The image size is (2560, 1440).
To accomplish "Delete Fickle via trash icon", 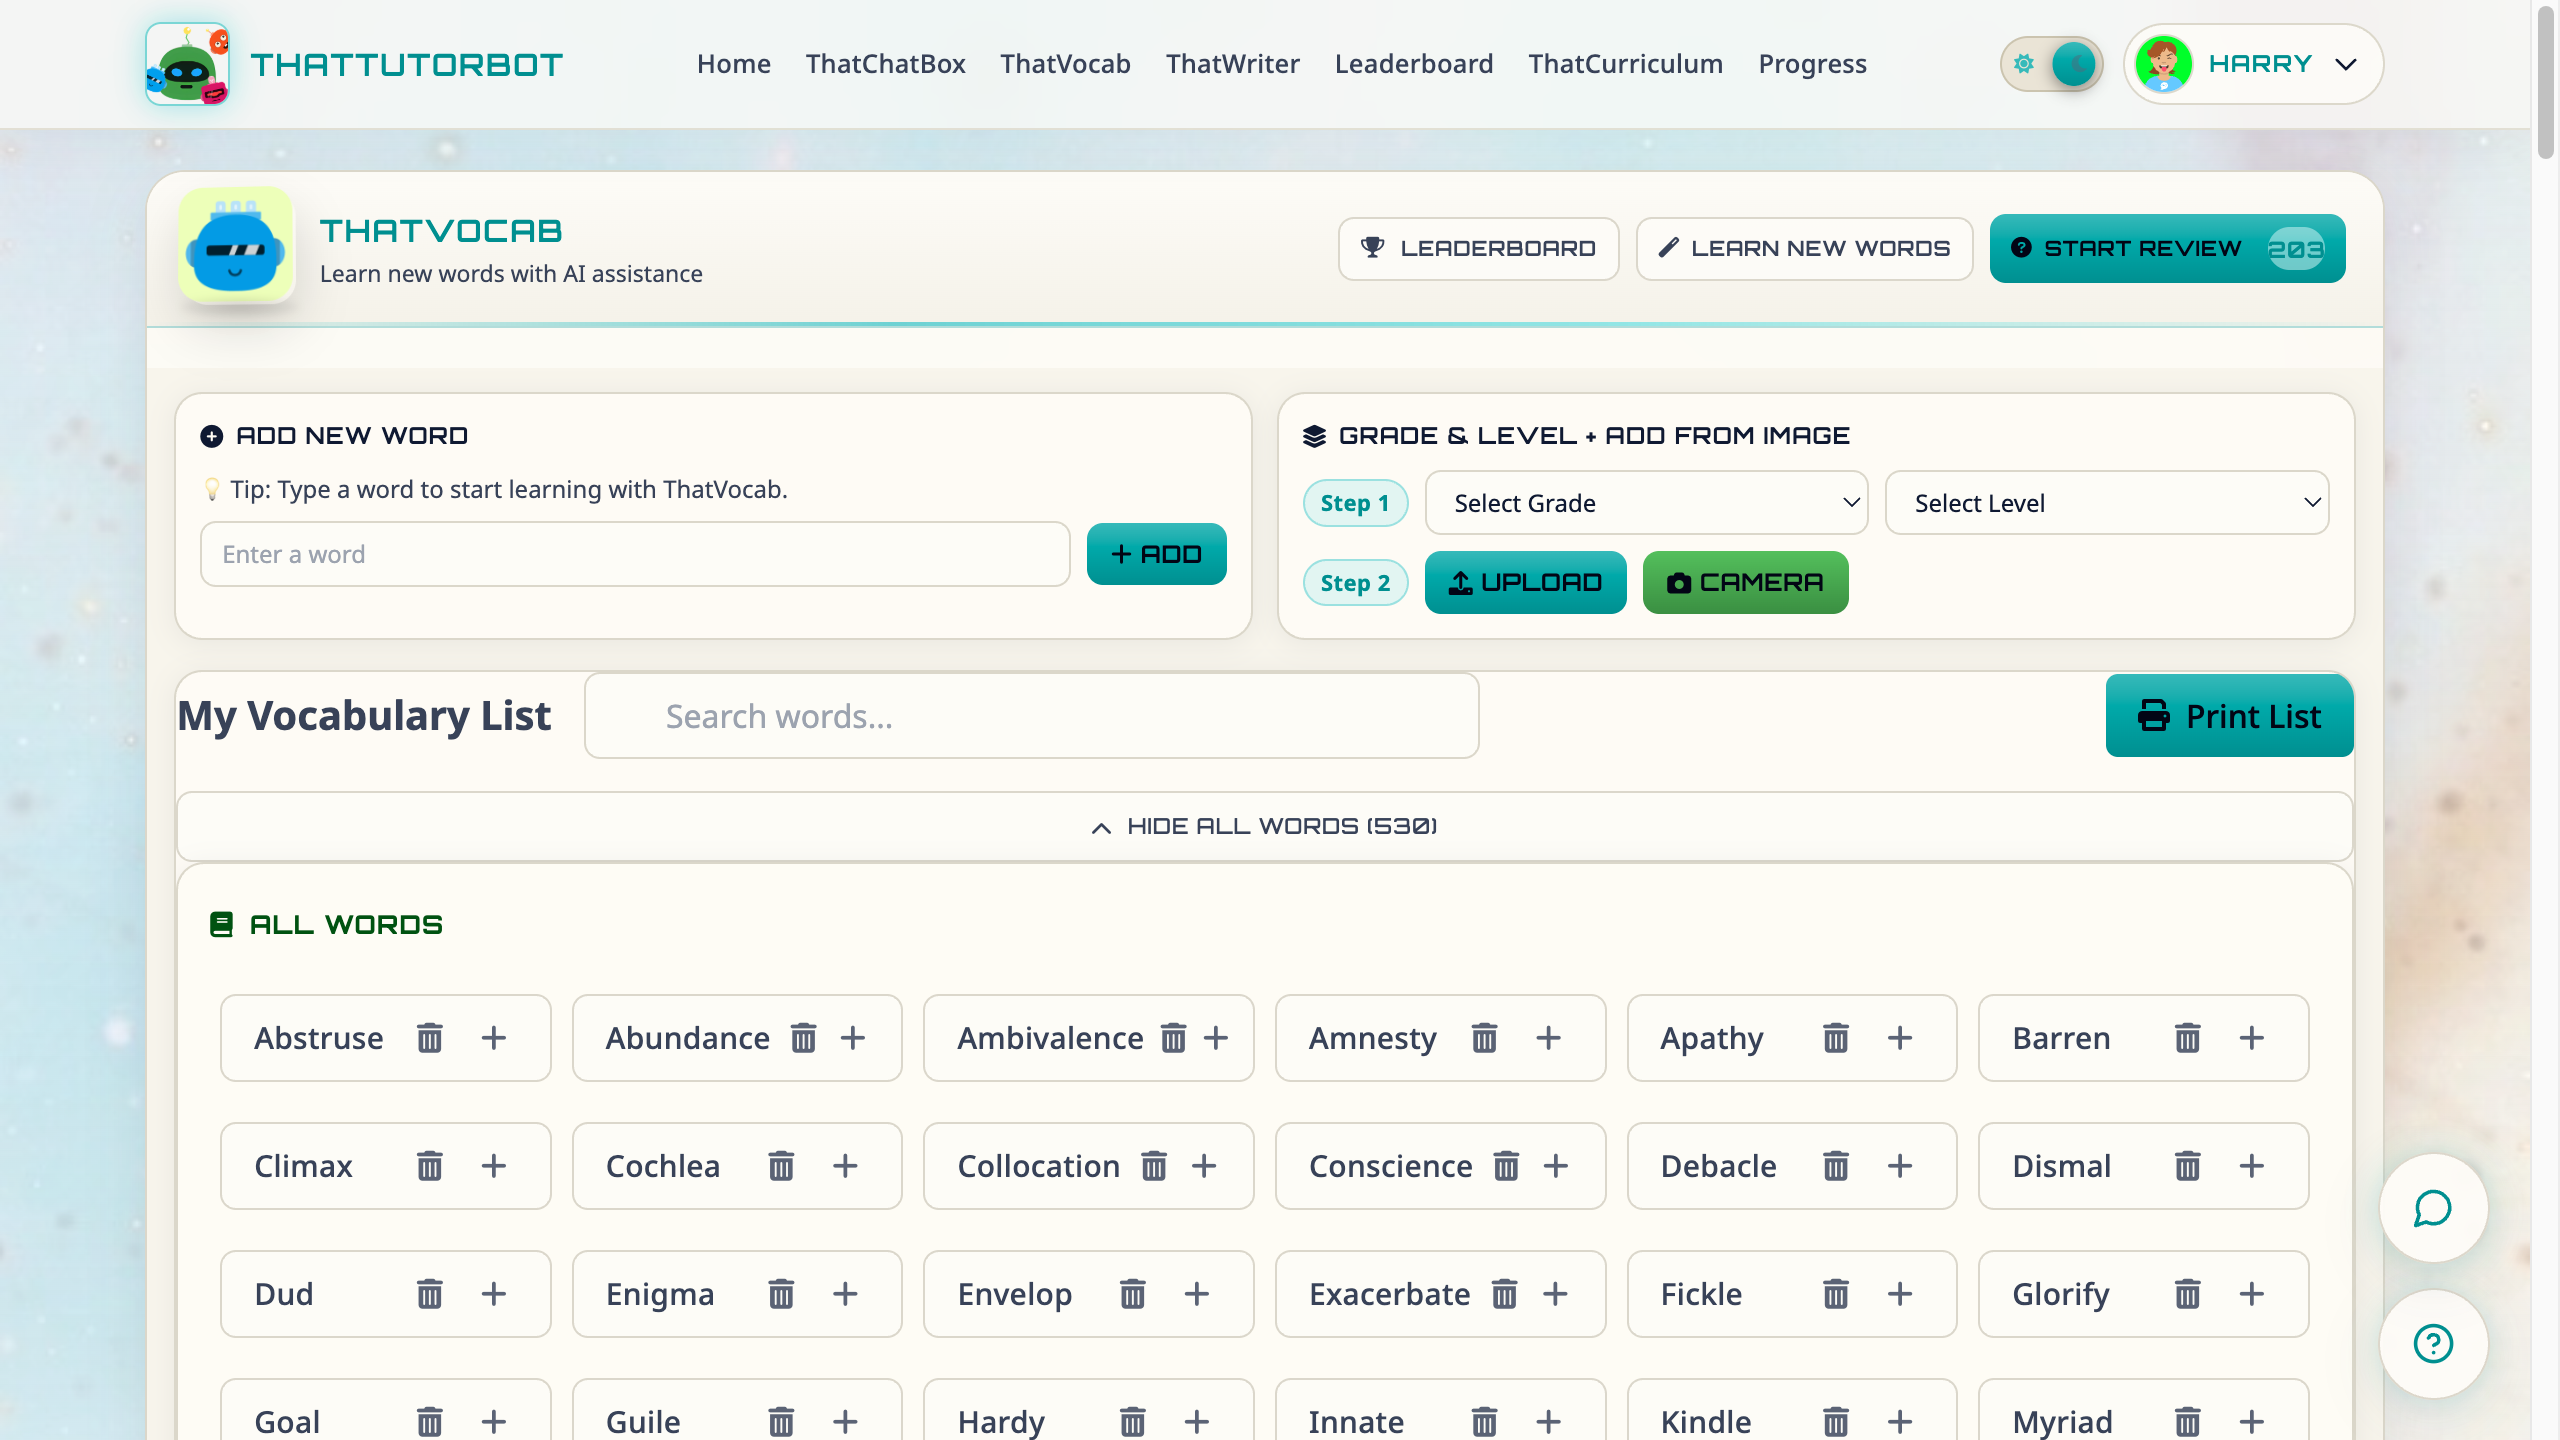I will [1836, 1294].
